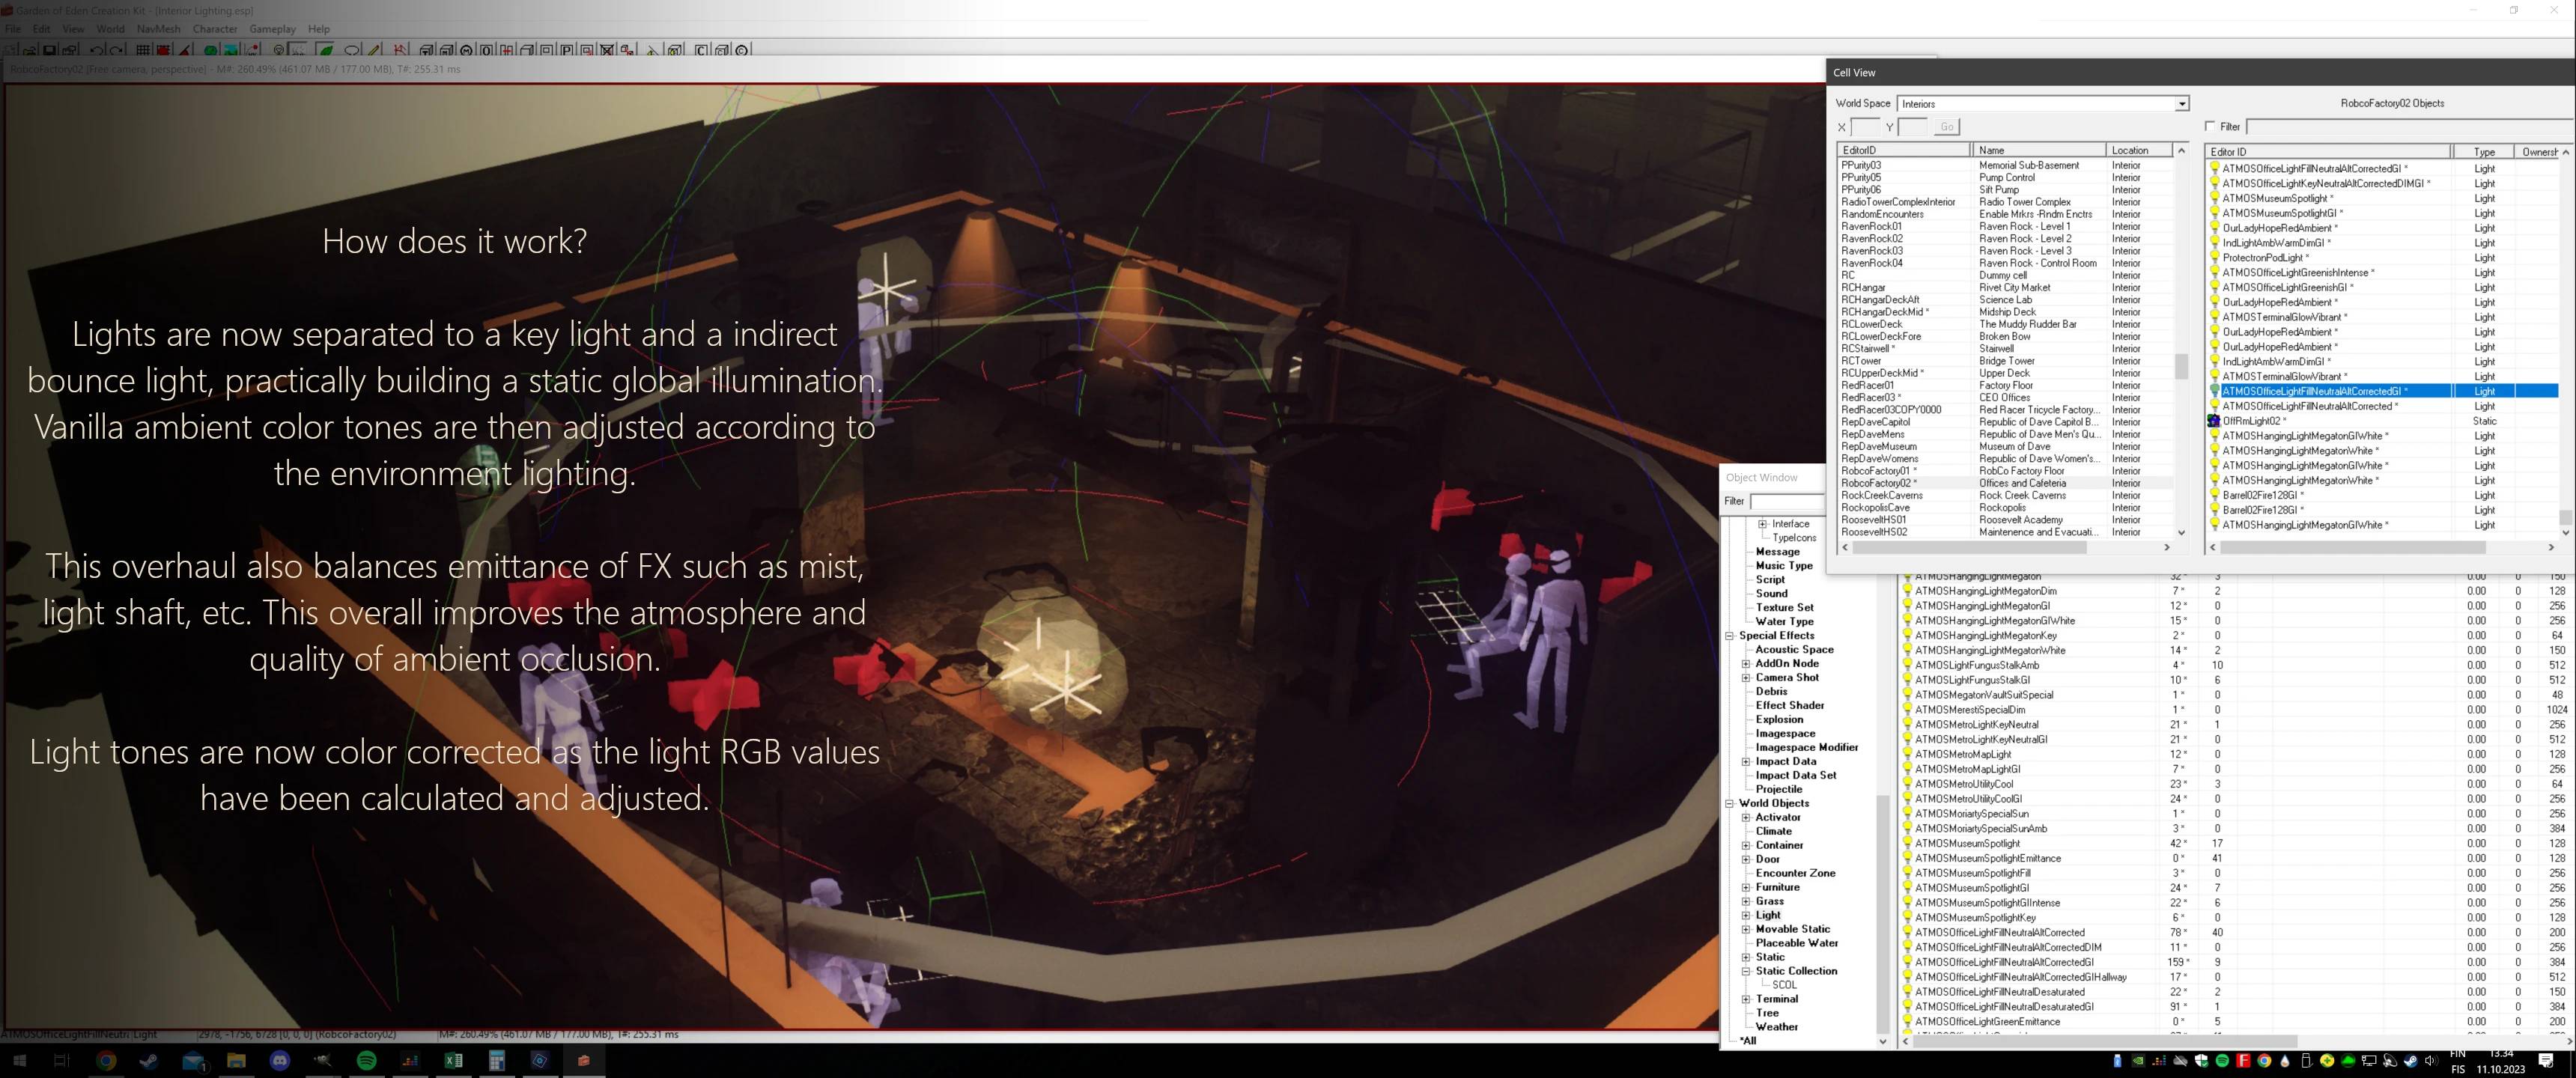Viewport: 2576px width, 1078px height.
Task: Click the lightbulb lighting toolbar icon
Action: [x=278, y=51]
